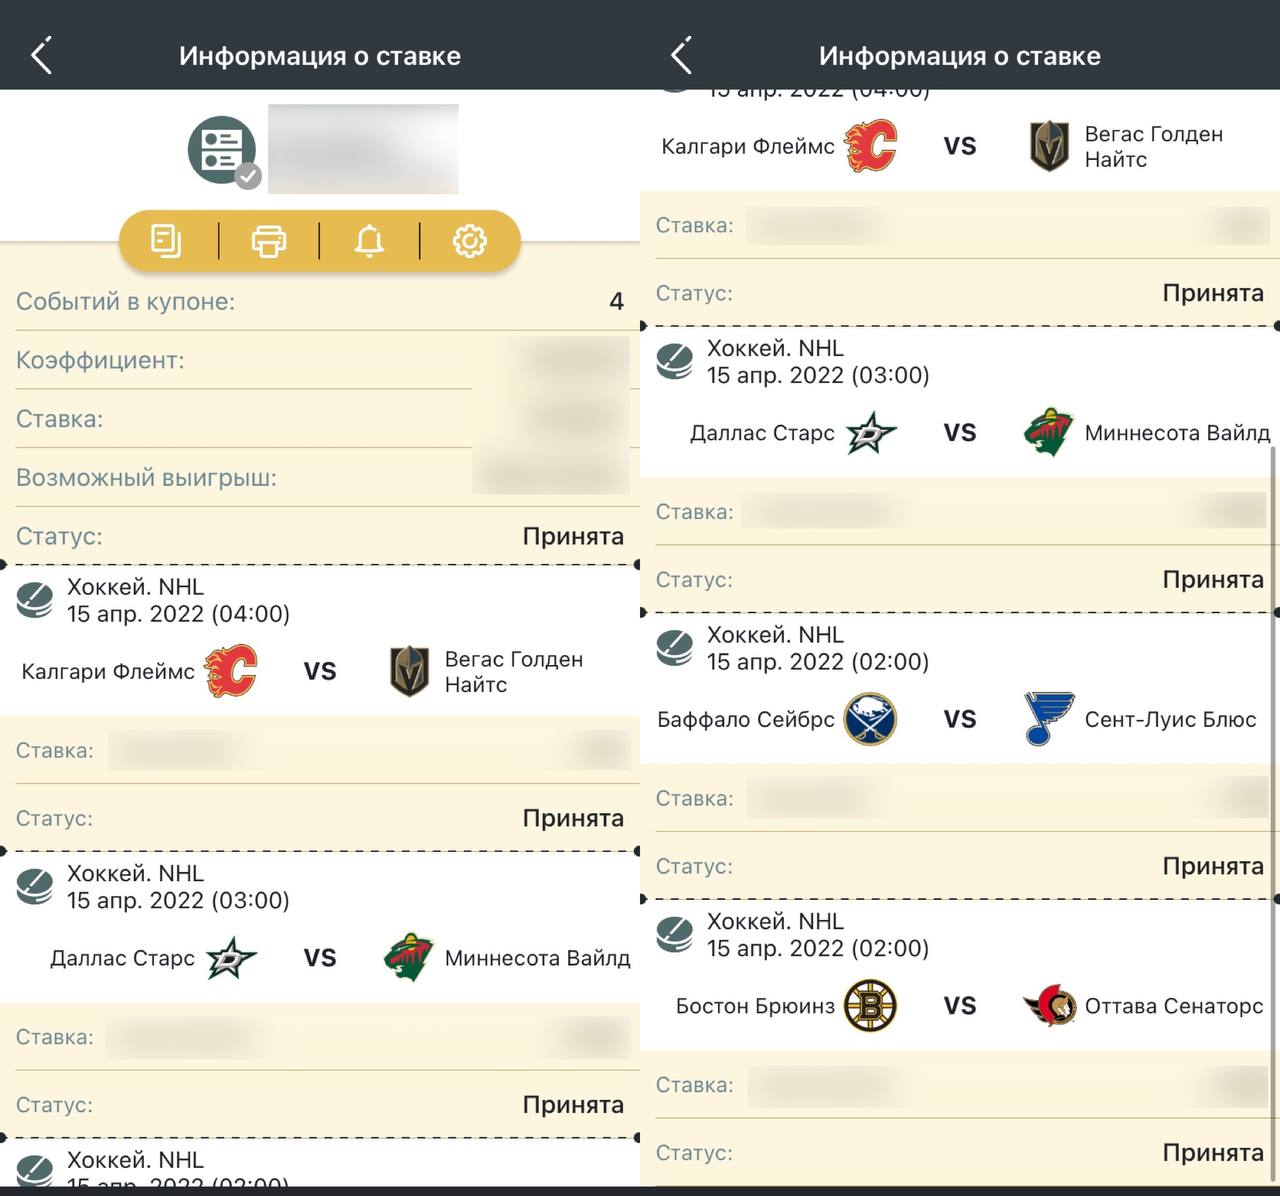Tap hockey puck icon for 03:00 event, left panel
This screenshot has height=1196, width=1280.
pyautogui.click(x=35, y=887)
